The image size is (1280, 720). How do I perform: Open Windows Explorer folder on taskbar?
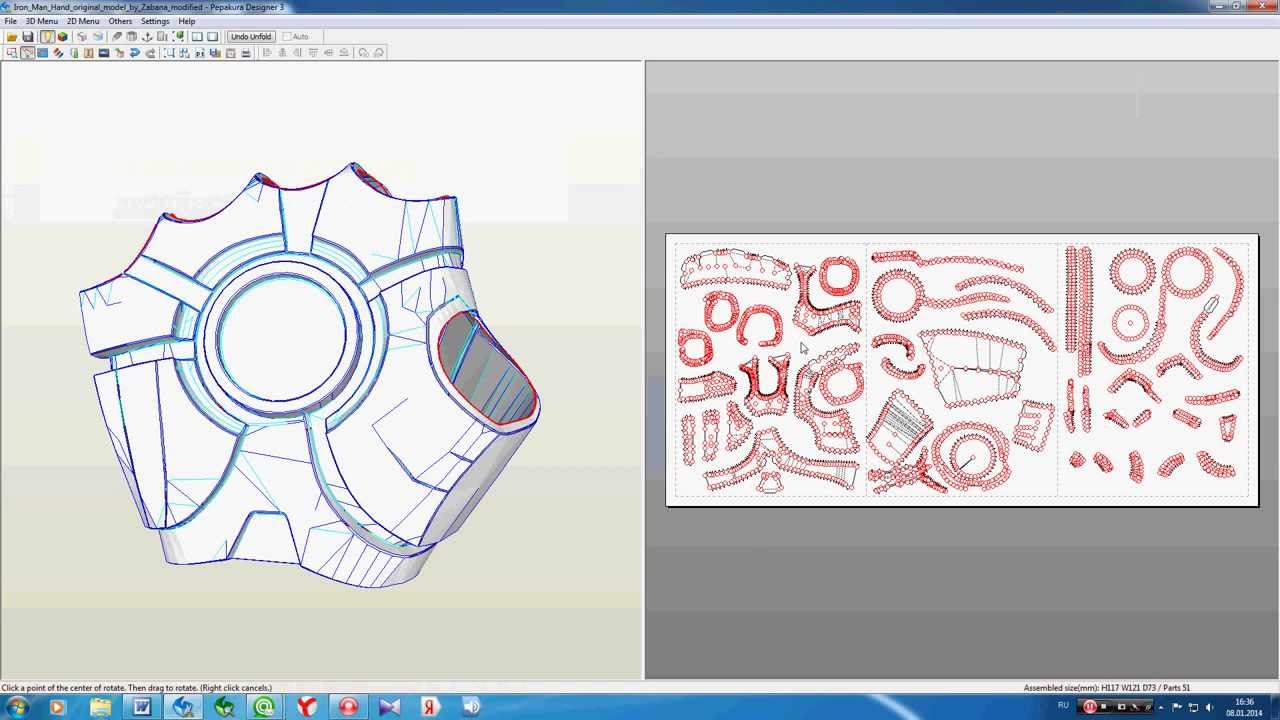point(100,707)
